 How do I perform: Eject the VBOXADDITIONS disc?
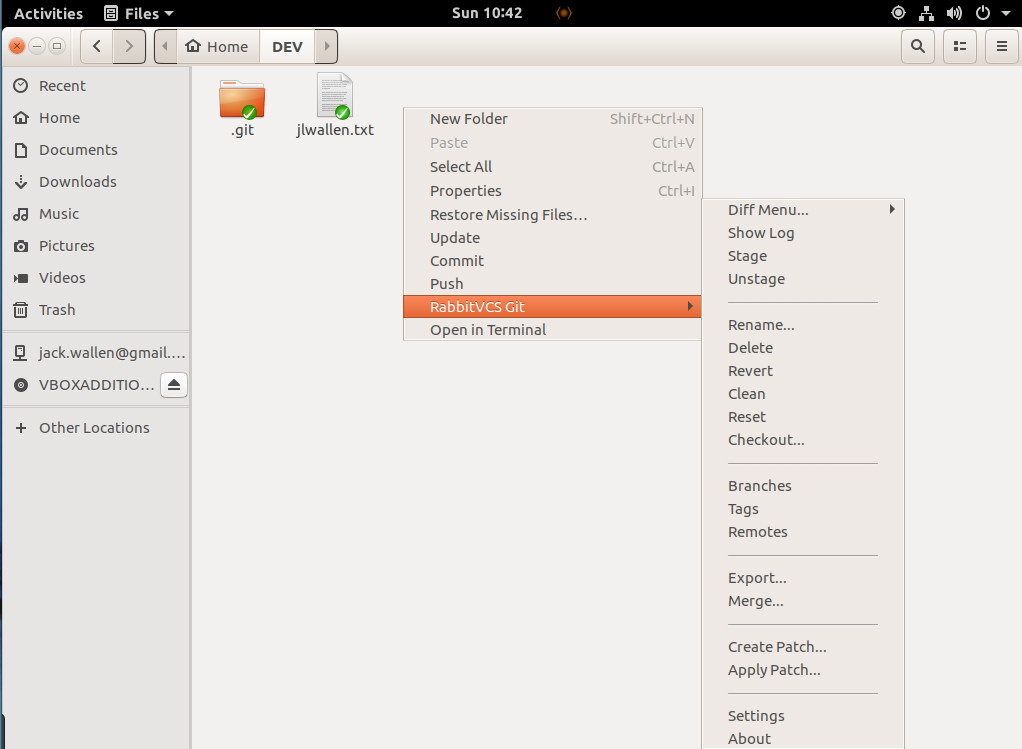(173, 385)
